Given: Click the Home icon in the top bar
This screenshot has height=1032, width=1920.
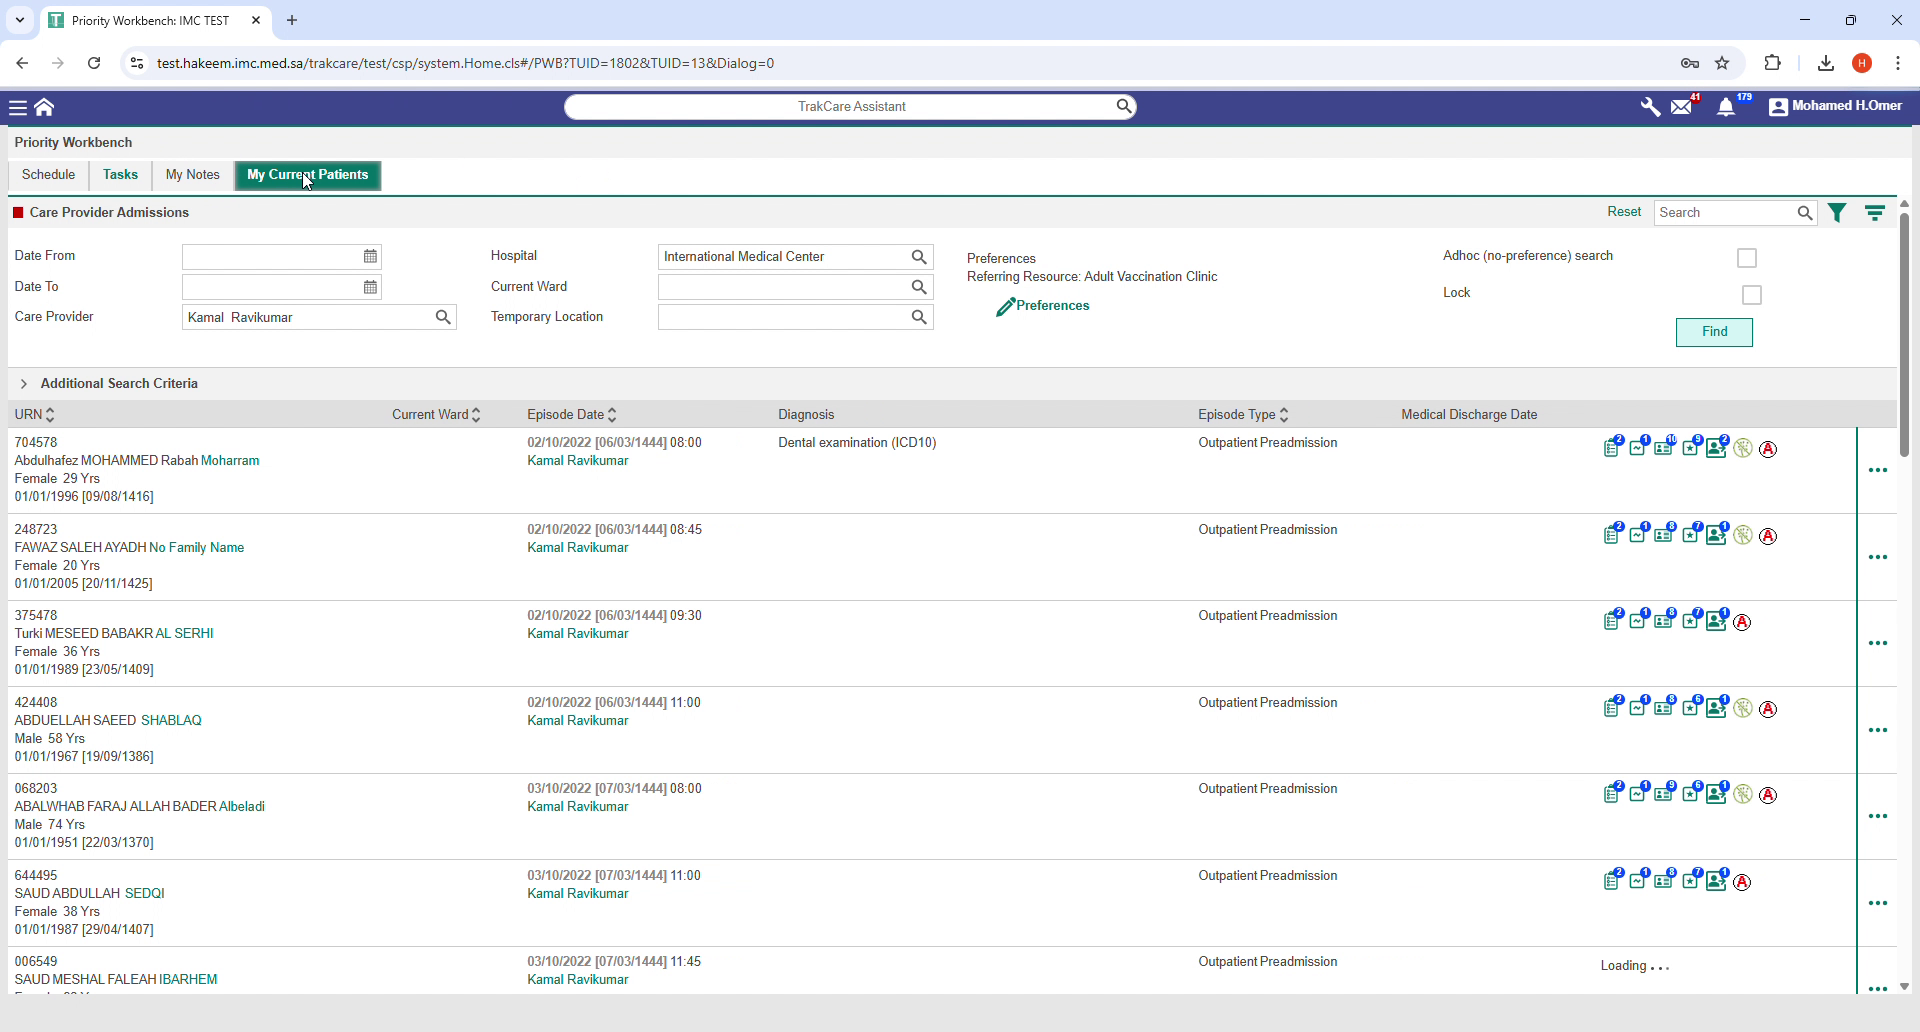Looking at the screenshot, I should coord(45,106).
